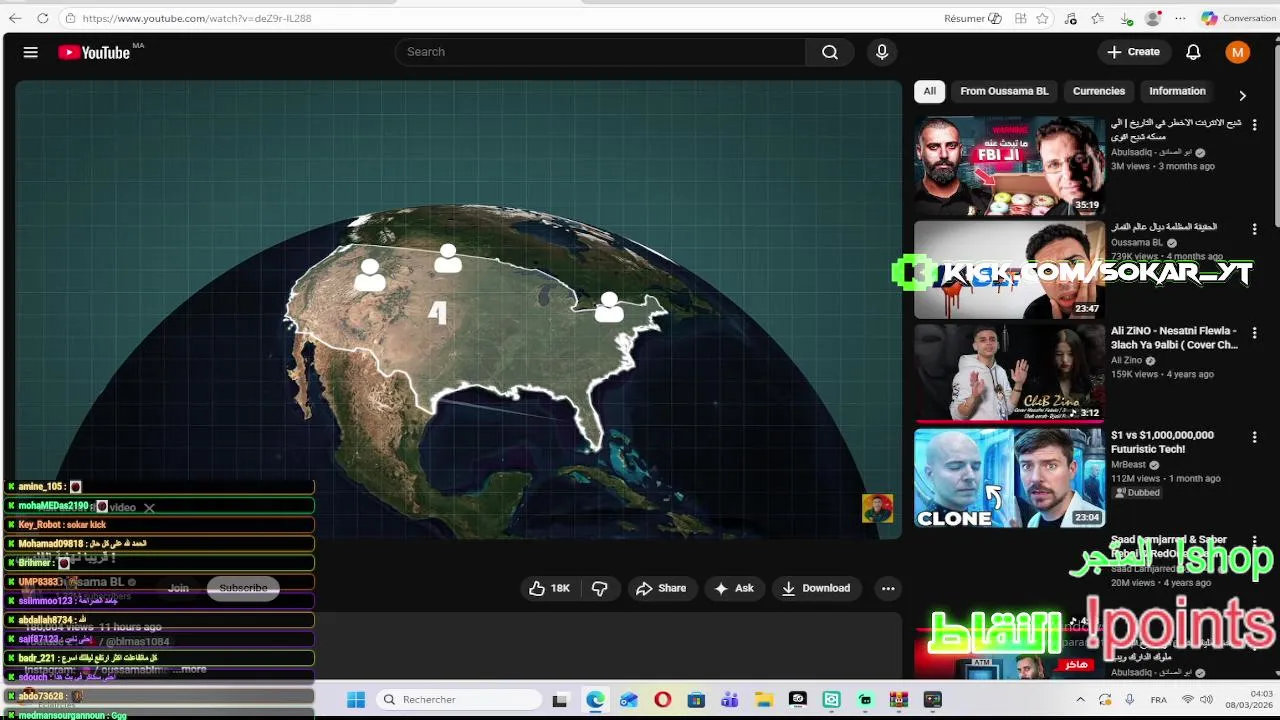The height and width of the screenshot is (720, 1280).
Task: Open the 3:12 Ali ZINO video thumbnail
Action: tap(1009, 373)
